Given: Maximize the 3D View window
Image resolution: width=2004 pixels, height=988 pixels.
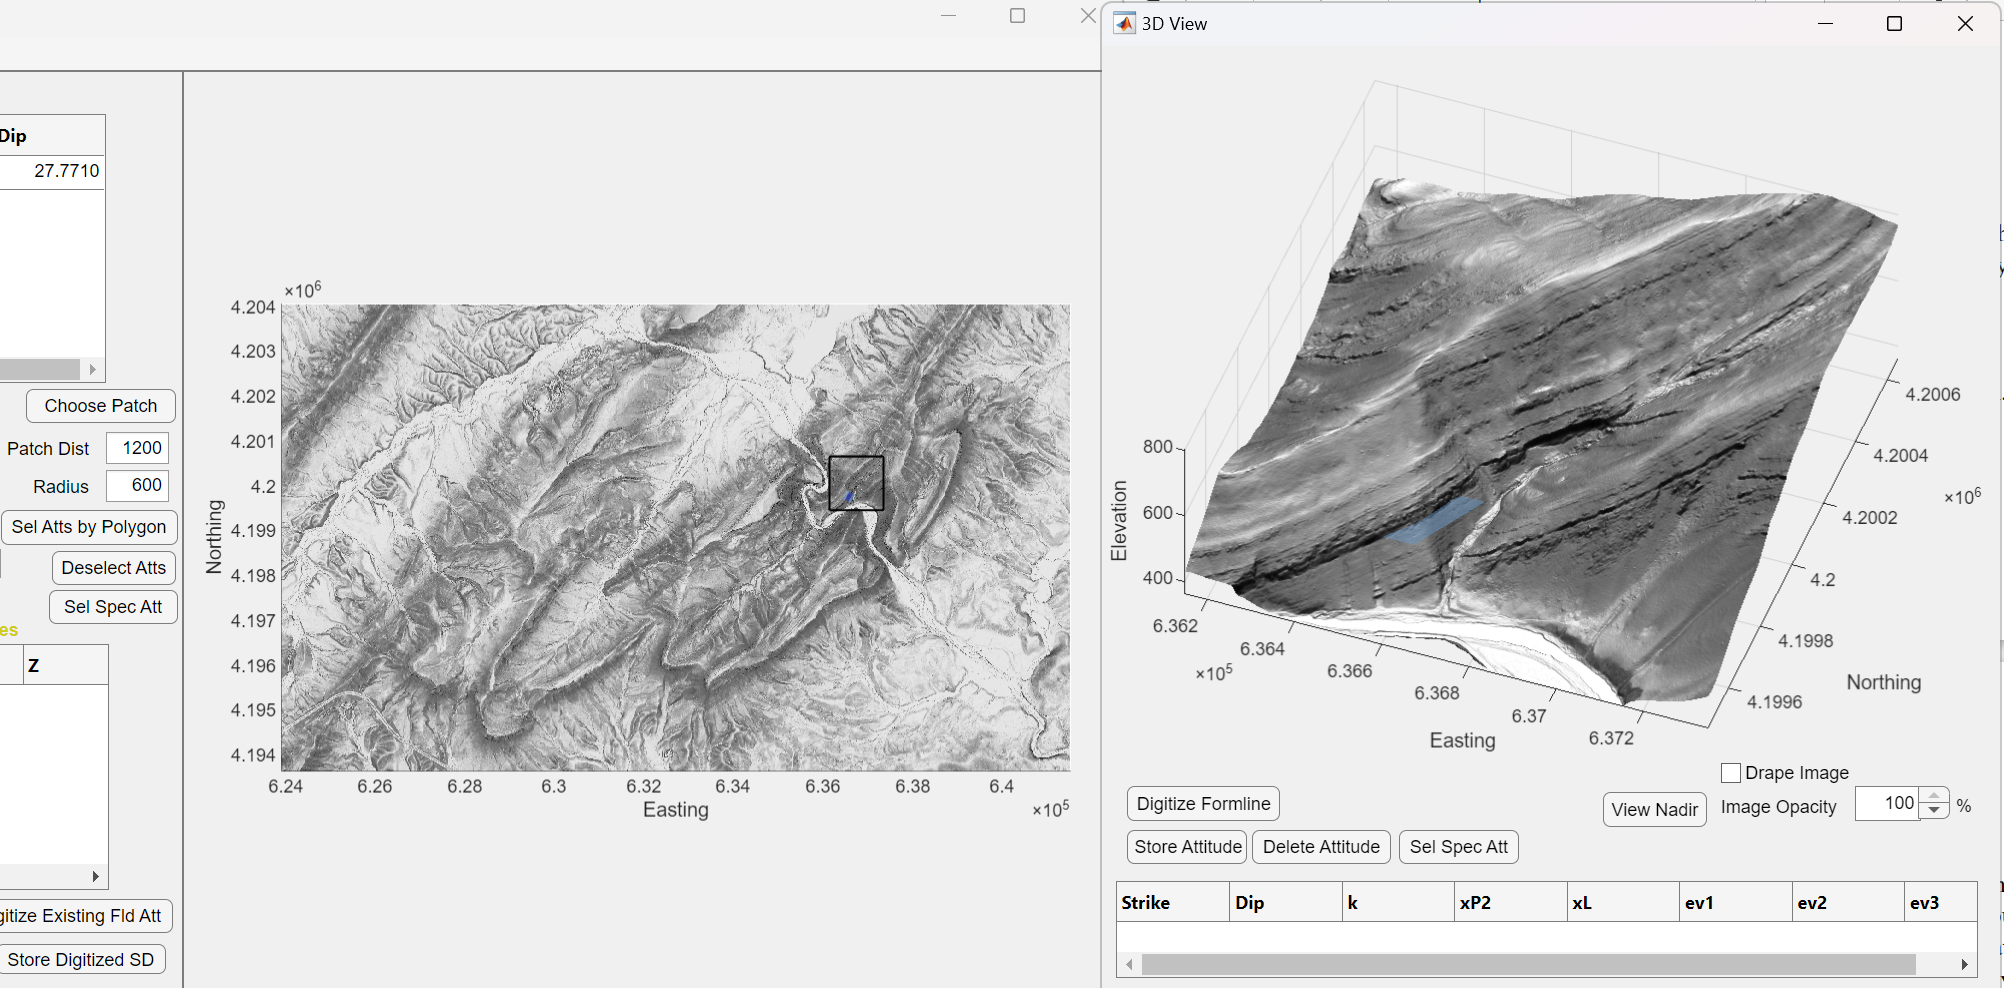Looking at the screenshot, I should tap(1894, 24).
